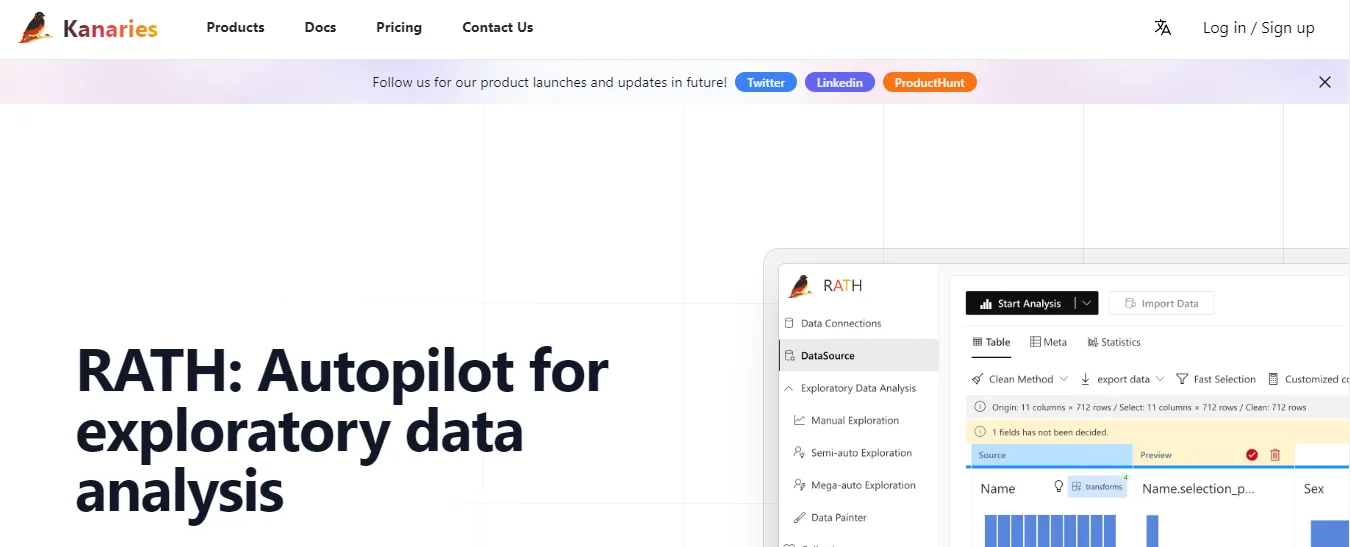Click the Data Painter brush icon
The height and width of the screenshot is (547, 1350).
[799, 518]
